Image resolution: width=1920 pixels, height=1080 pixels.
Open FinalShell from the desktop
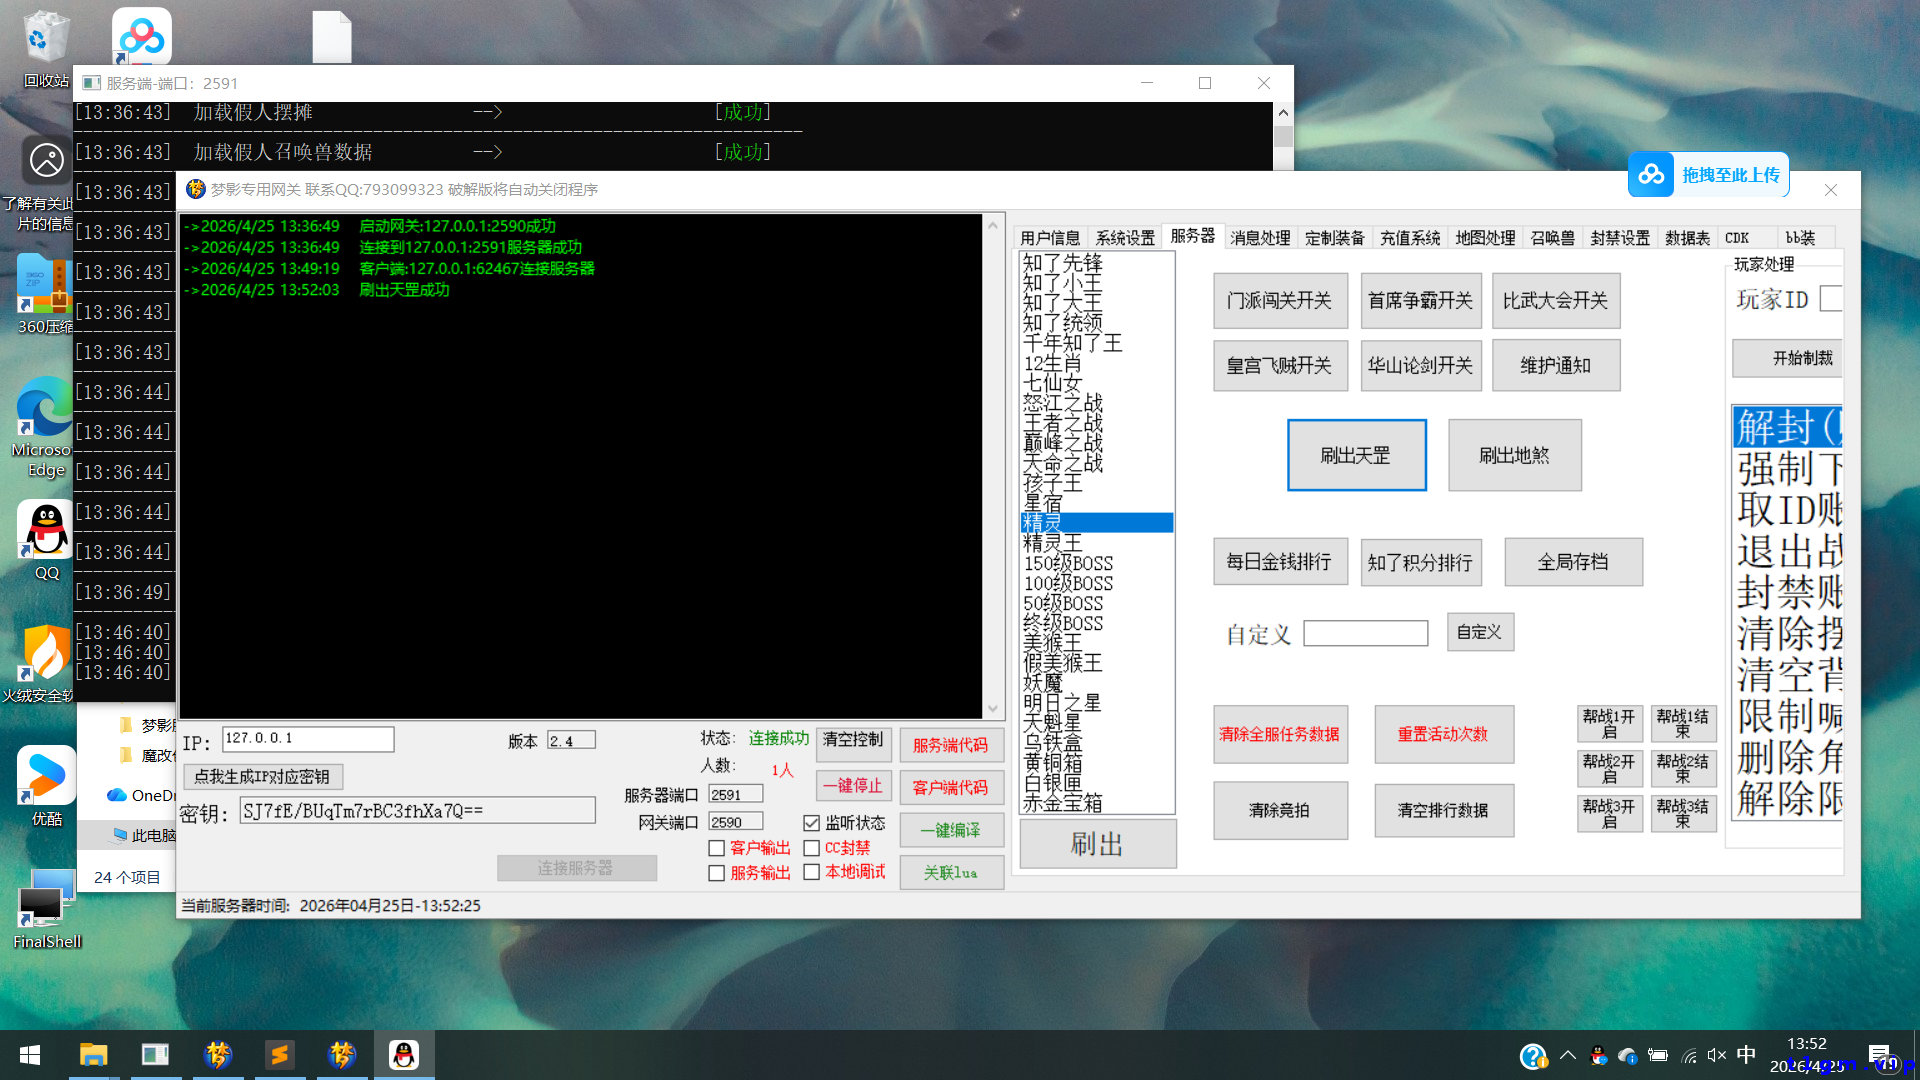point(45,897)
